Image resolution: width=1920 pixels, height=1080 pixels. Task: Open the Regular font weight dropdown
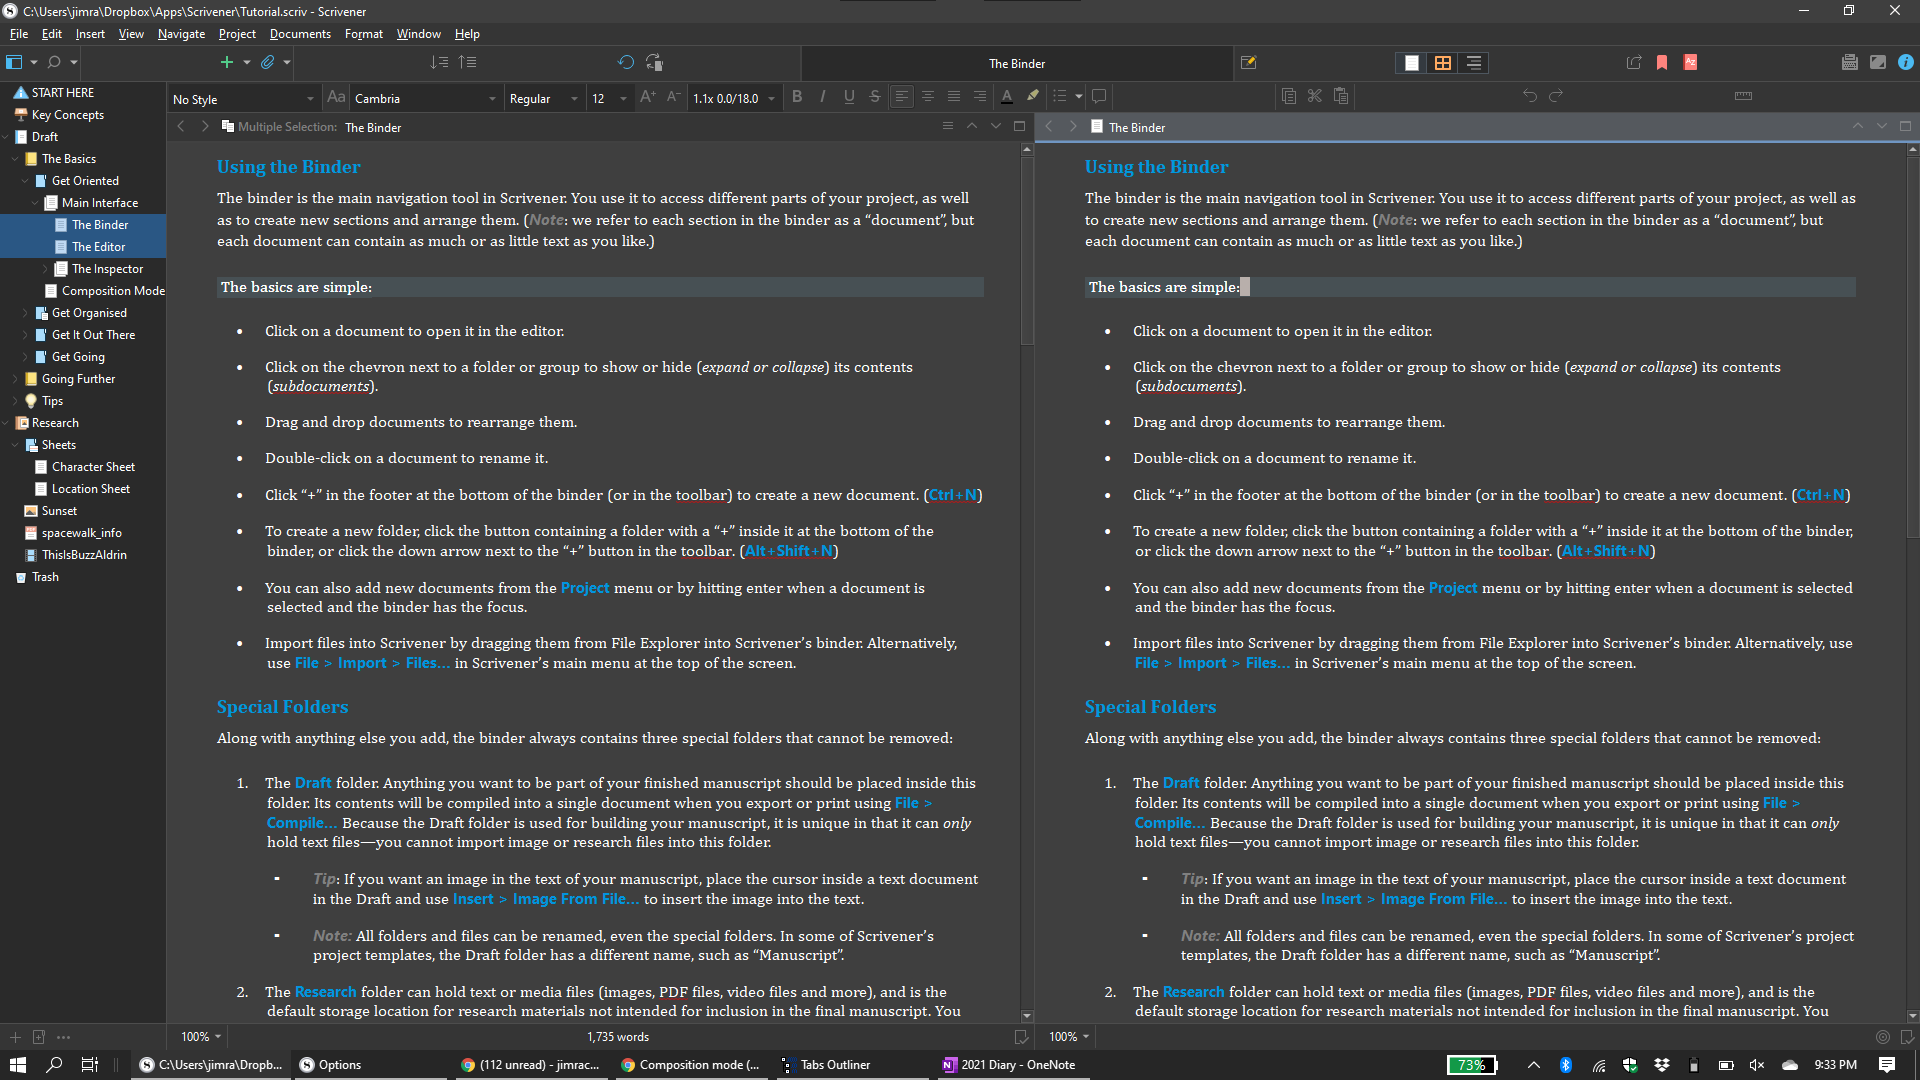(543, 99)
